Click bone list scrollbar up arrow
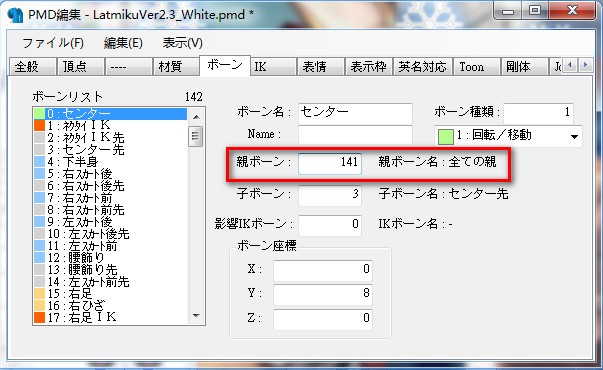This screenshot has width=603, height=370. [196, 117]
